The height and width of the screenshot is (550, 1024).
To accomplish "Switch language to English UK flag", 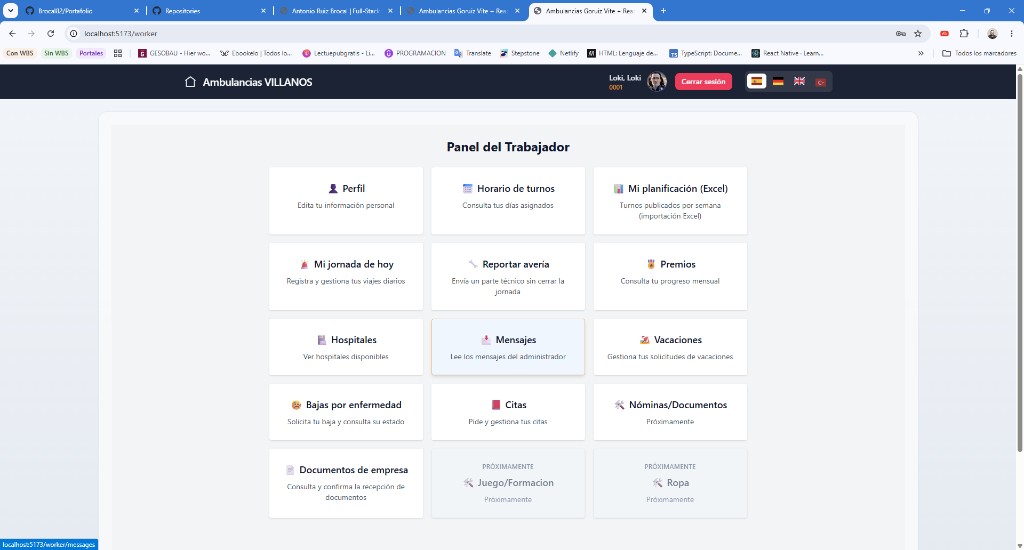I will coord(799,82).
